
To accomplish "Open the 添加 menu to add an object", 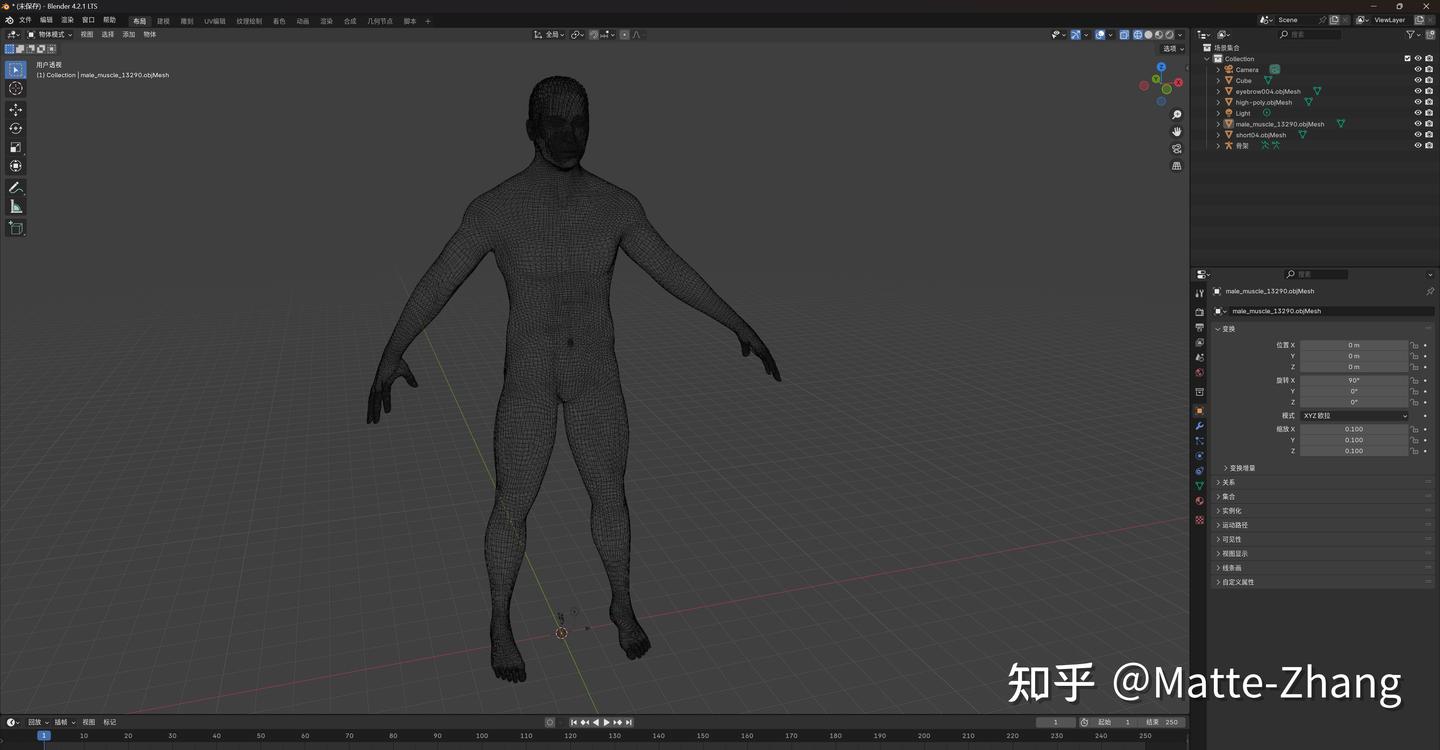I will (x=129, y=34).
